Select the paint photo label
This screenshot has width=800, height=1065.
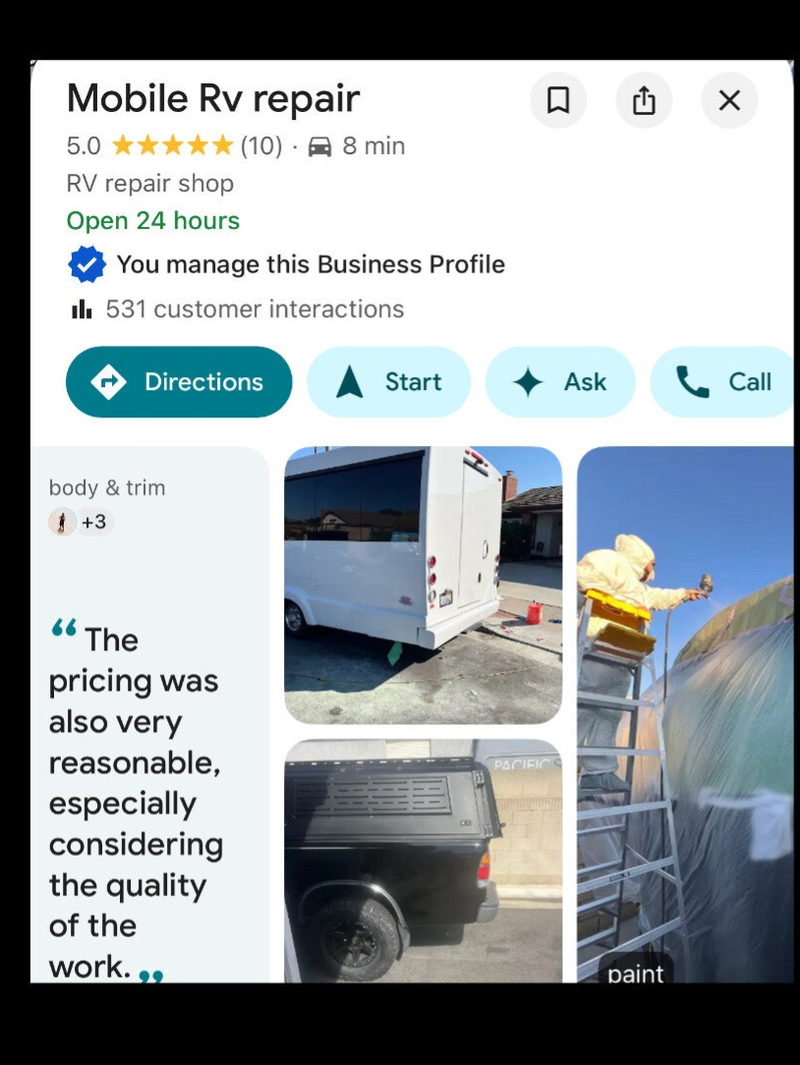[x=636, y=971]
